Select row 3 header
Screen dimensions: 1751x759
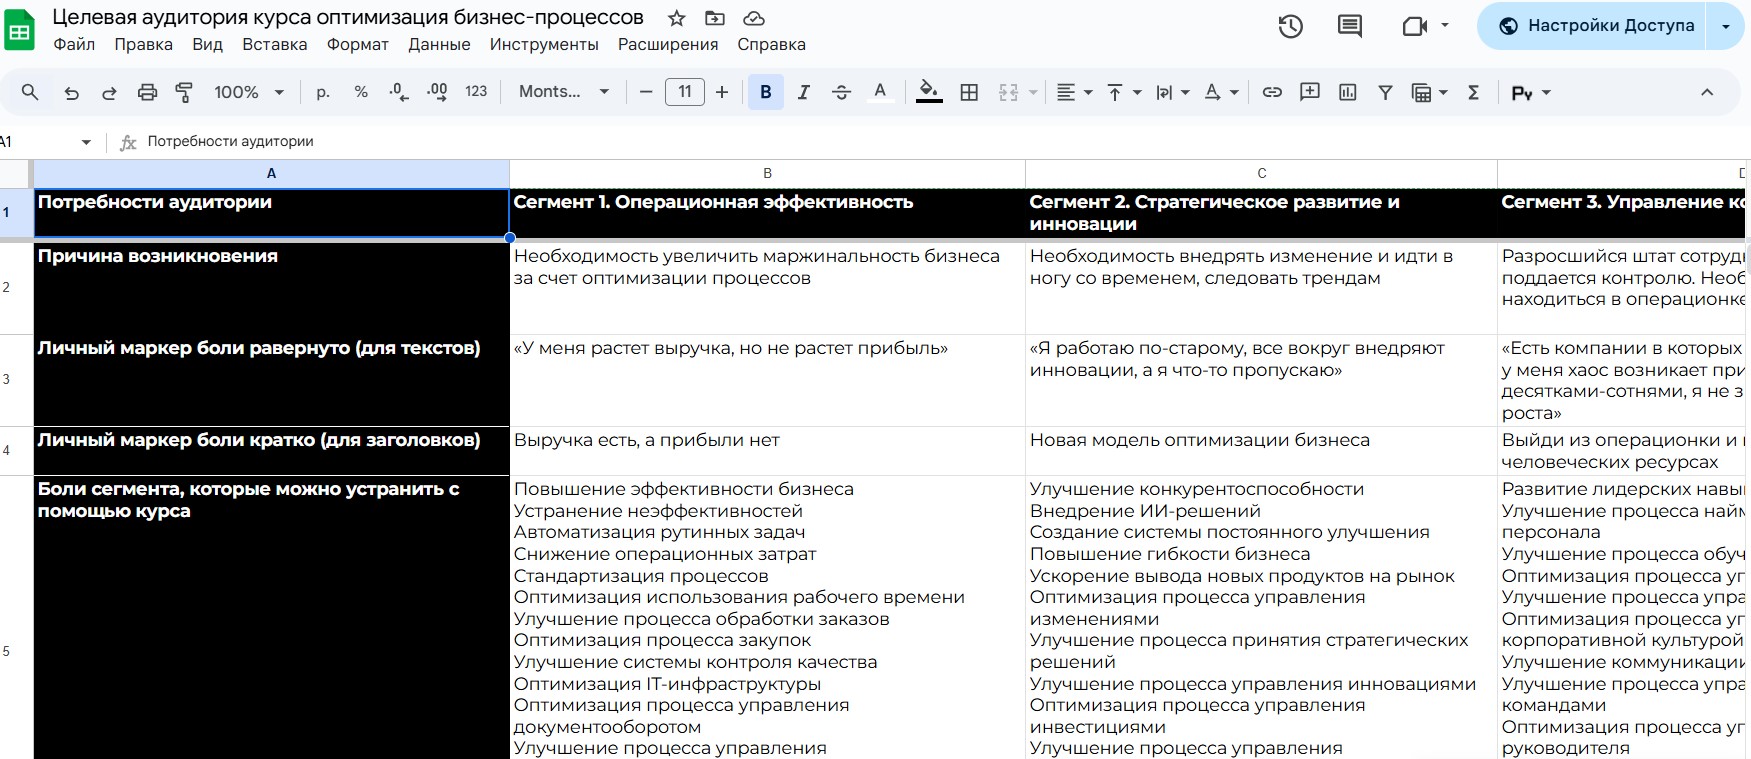click(x=16, y=380)
